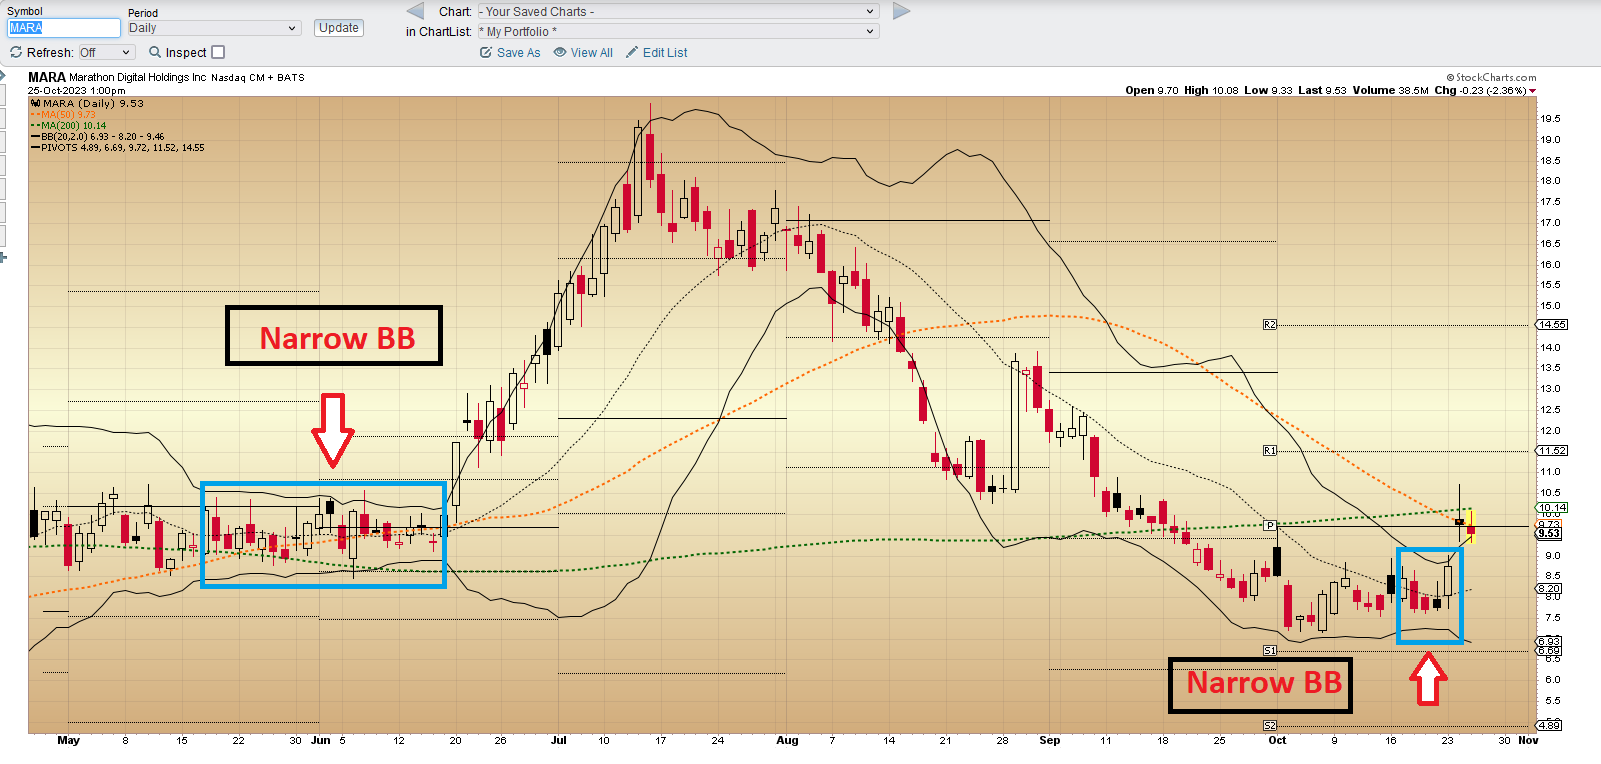Click the Jul label on date axis
The width and height of the screenshot is (1601, 764).
(558, 741)
